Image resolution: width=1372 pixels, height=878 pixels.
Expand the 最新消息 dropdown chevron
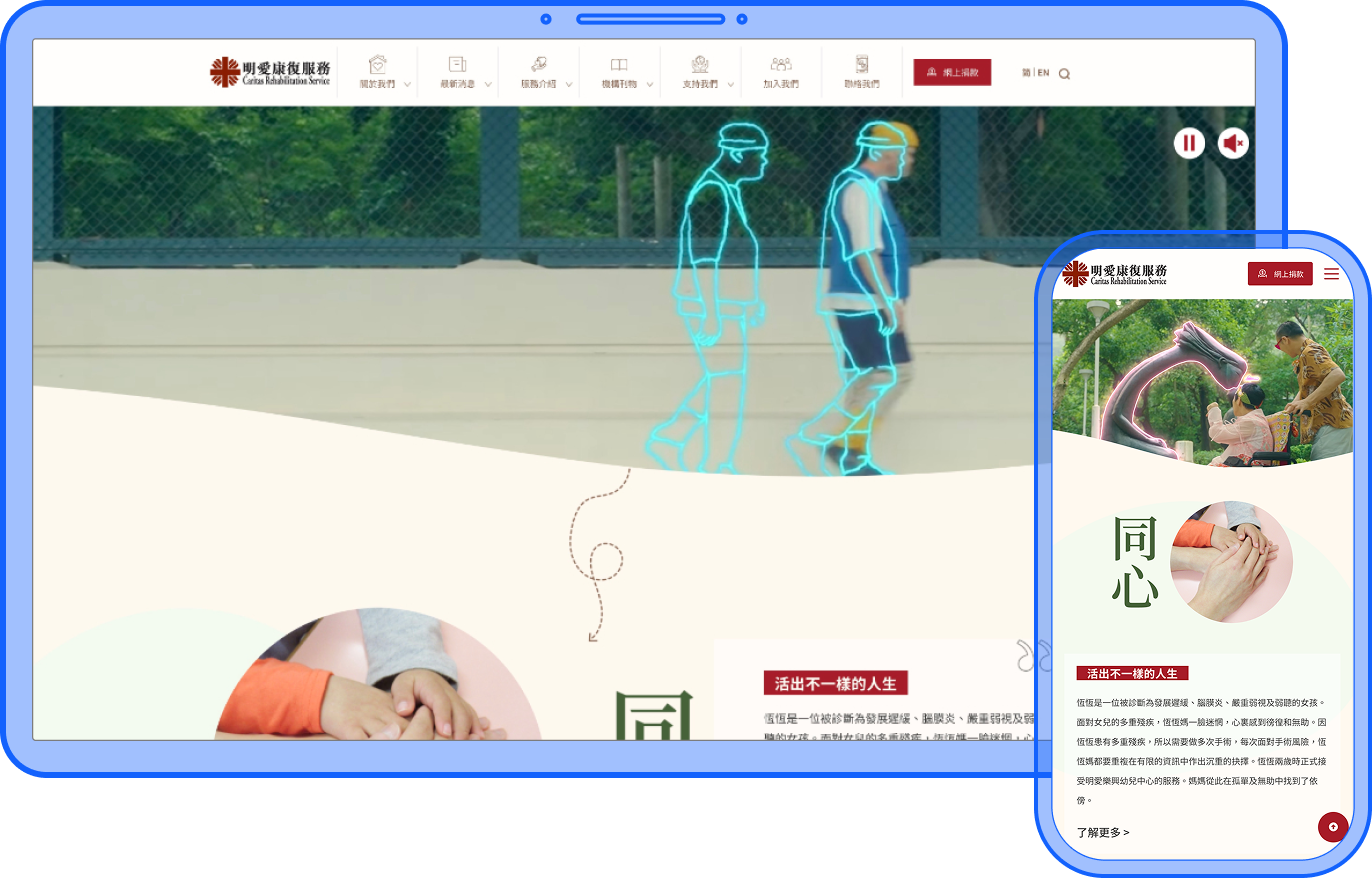pyautogui.click(x=488, y=85)
